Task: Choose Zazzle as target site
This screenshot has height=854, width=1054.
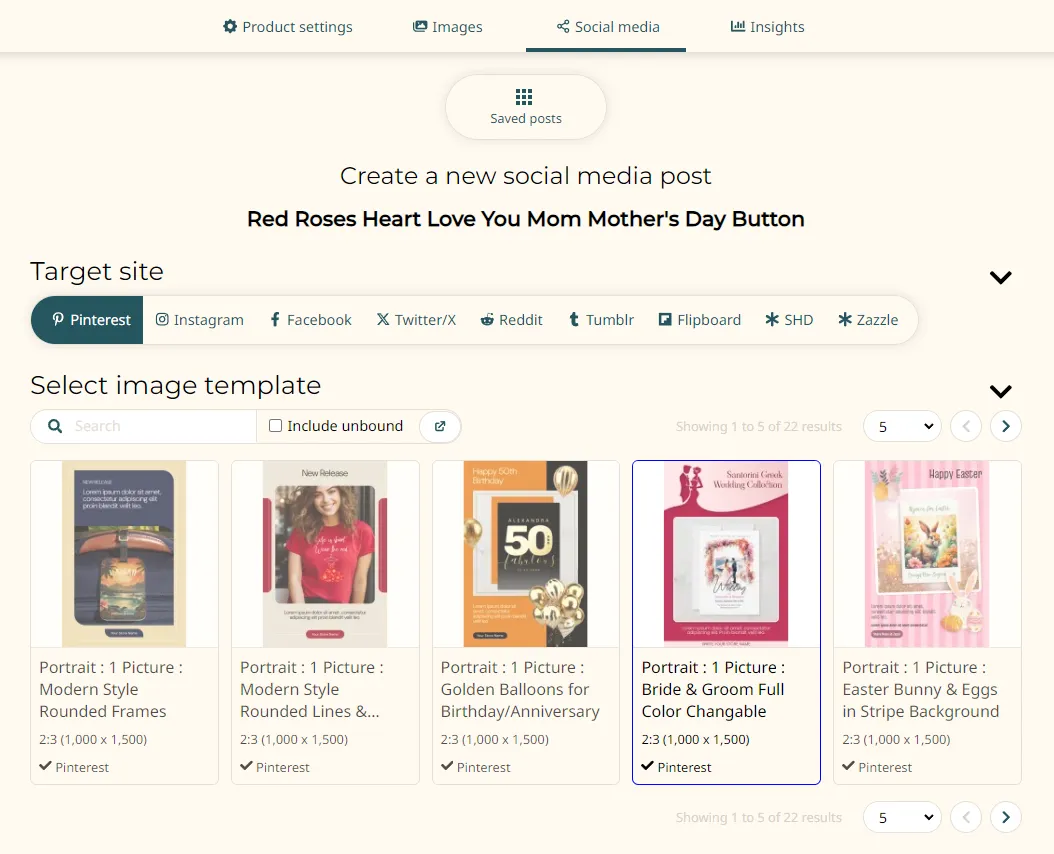Action: pos(868,320)
